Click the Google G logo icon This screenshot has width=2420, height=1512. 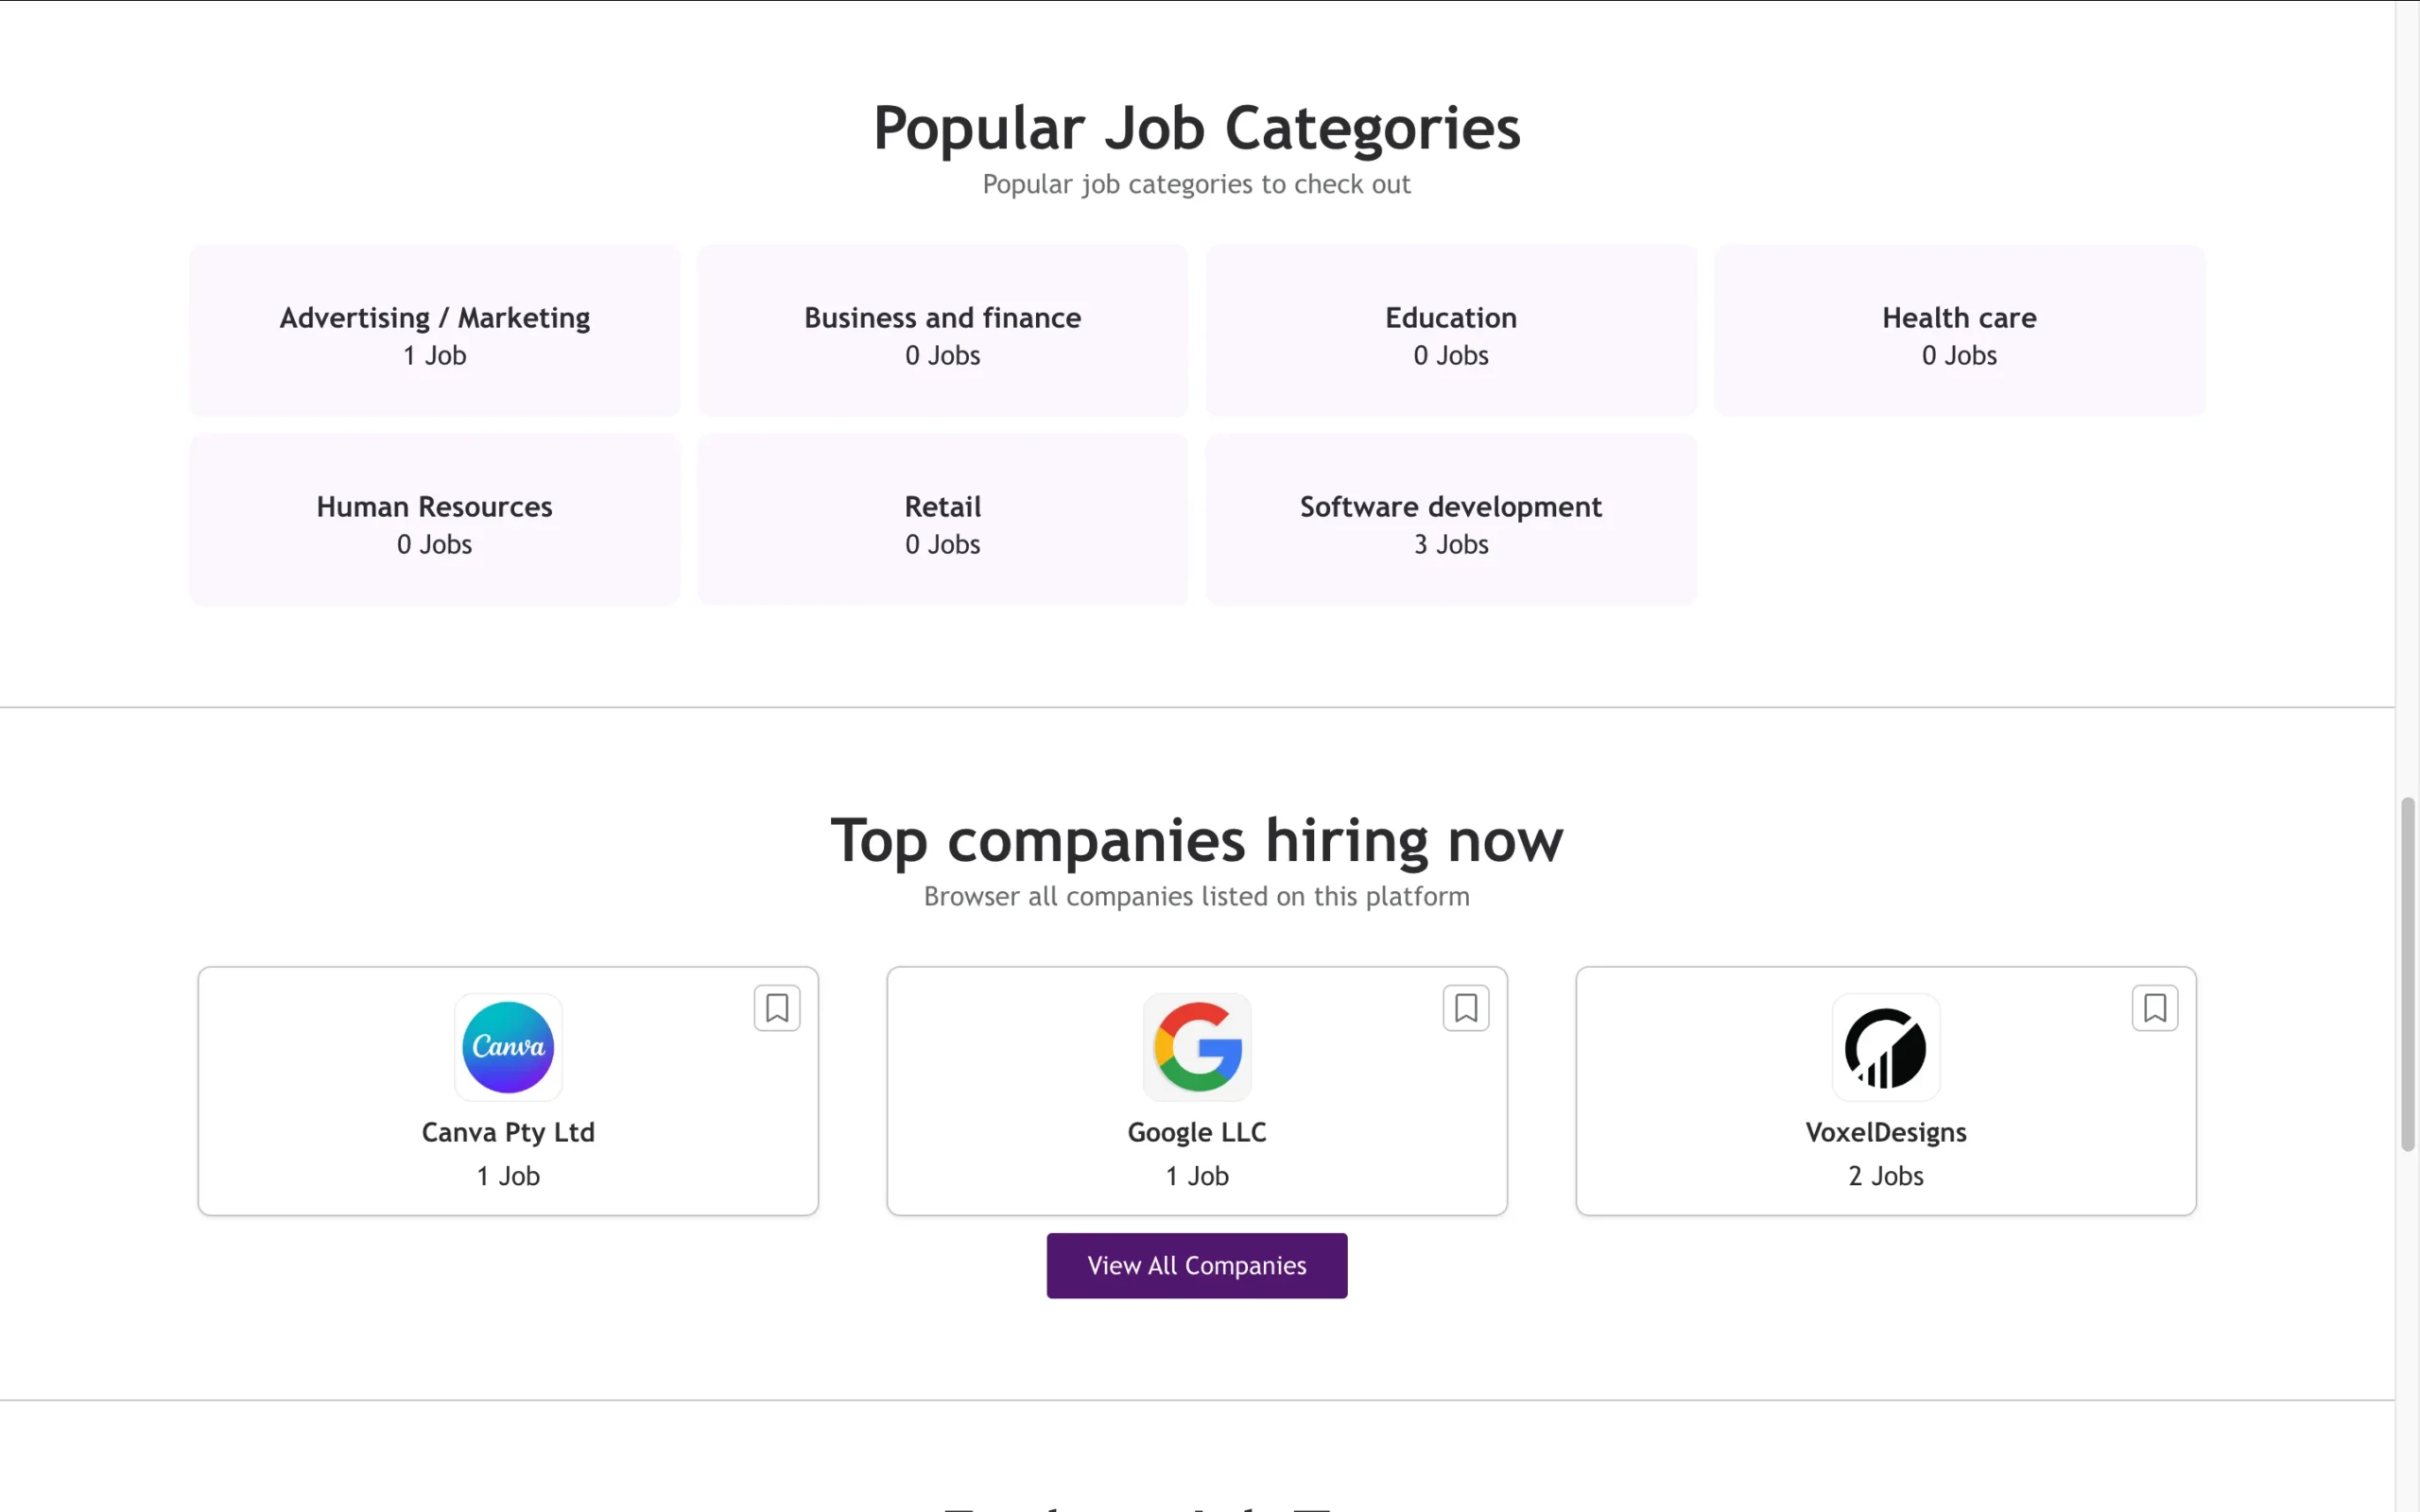point(1197,1047)
